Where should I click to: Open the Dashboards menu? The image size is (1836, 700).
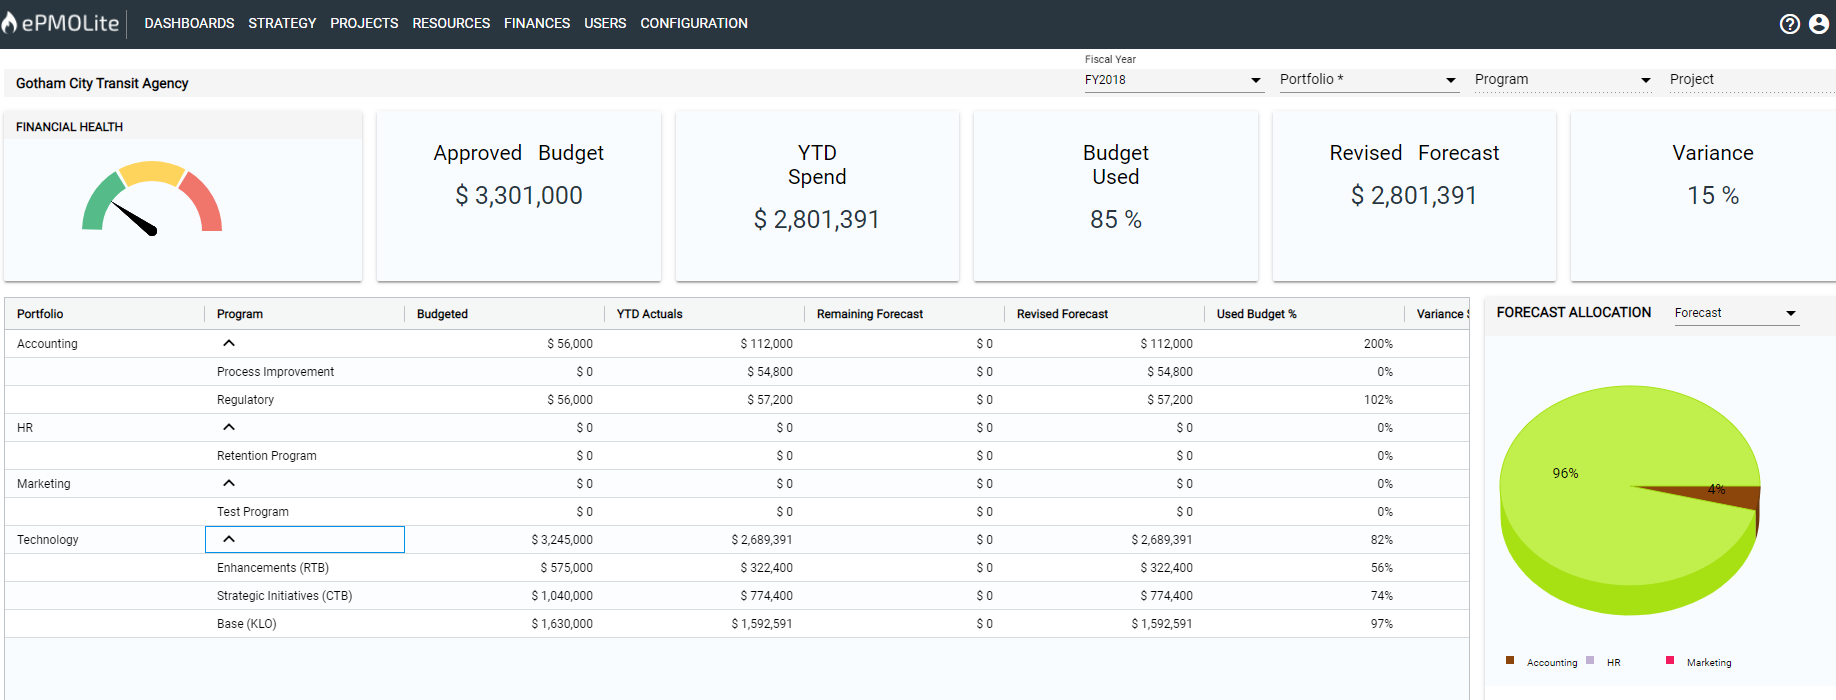tap(189, 23)
